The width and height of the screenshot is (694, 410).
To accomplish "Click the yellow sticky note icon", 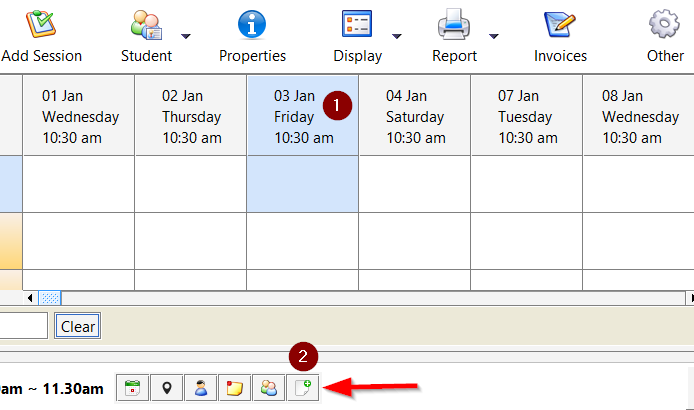I will point(235,388).
